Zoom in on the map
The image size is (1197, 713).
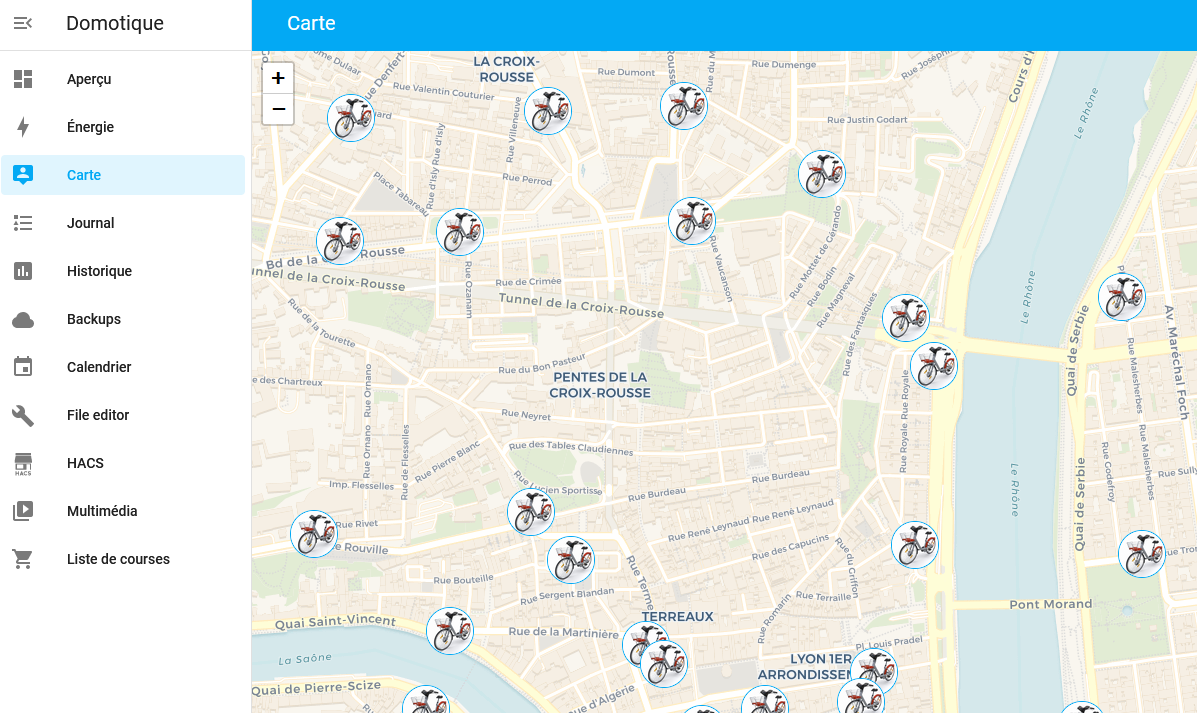point(278,78)
